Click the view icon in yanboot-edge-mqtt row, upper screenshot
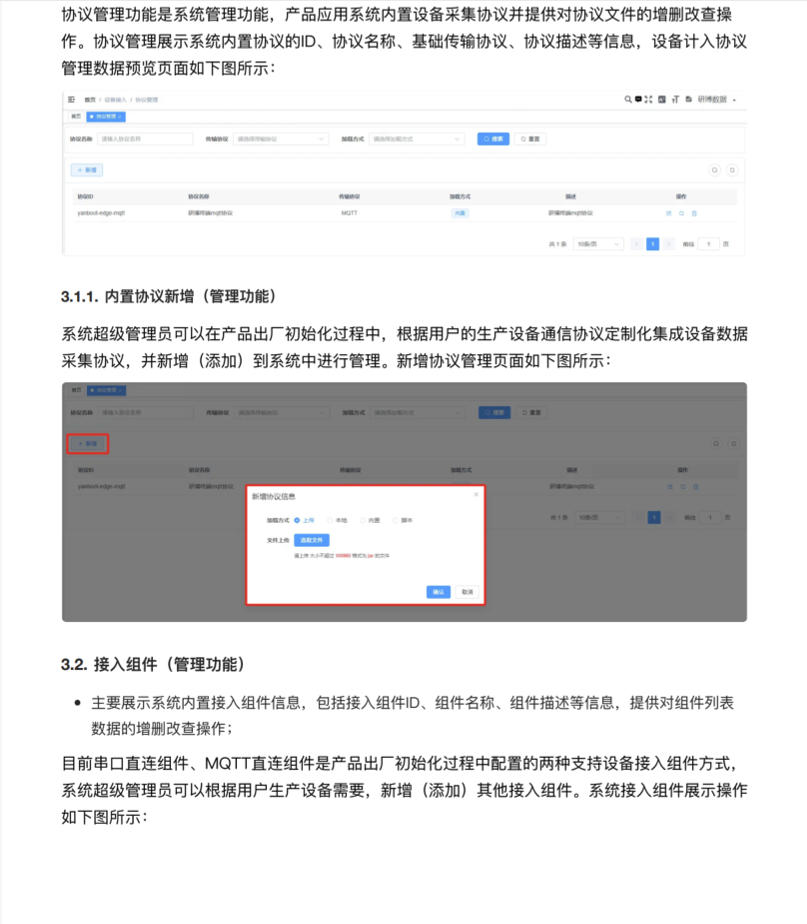807x924 pixels. click(681, 213)
